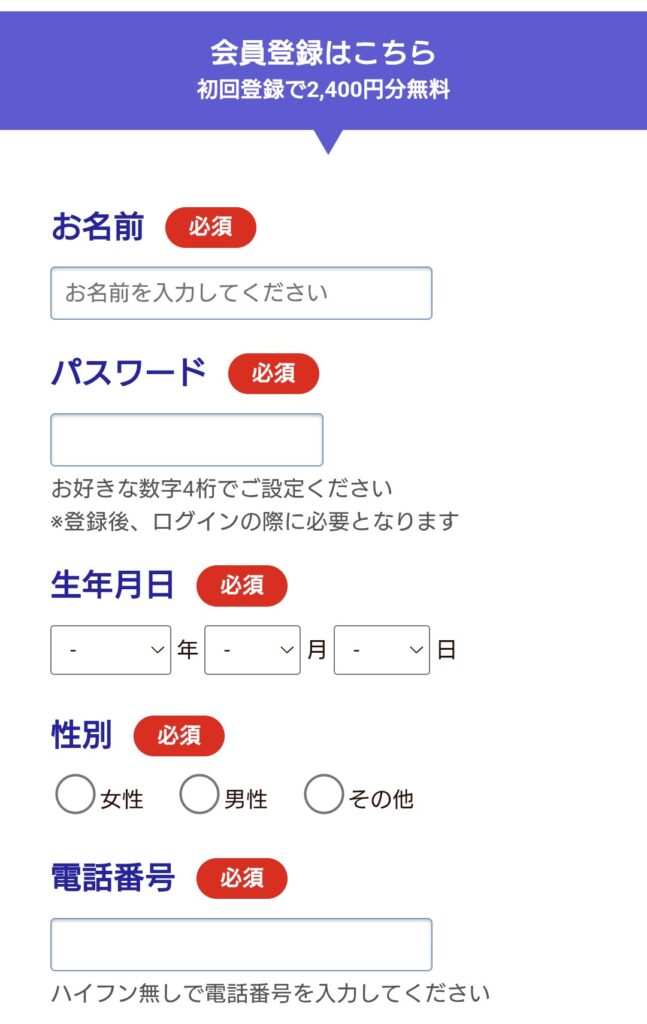Click inside the お名前 name input field
The height and width of the screenshot is (1024, 647).
240,292
